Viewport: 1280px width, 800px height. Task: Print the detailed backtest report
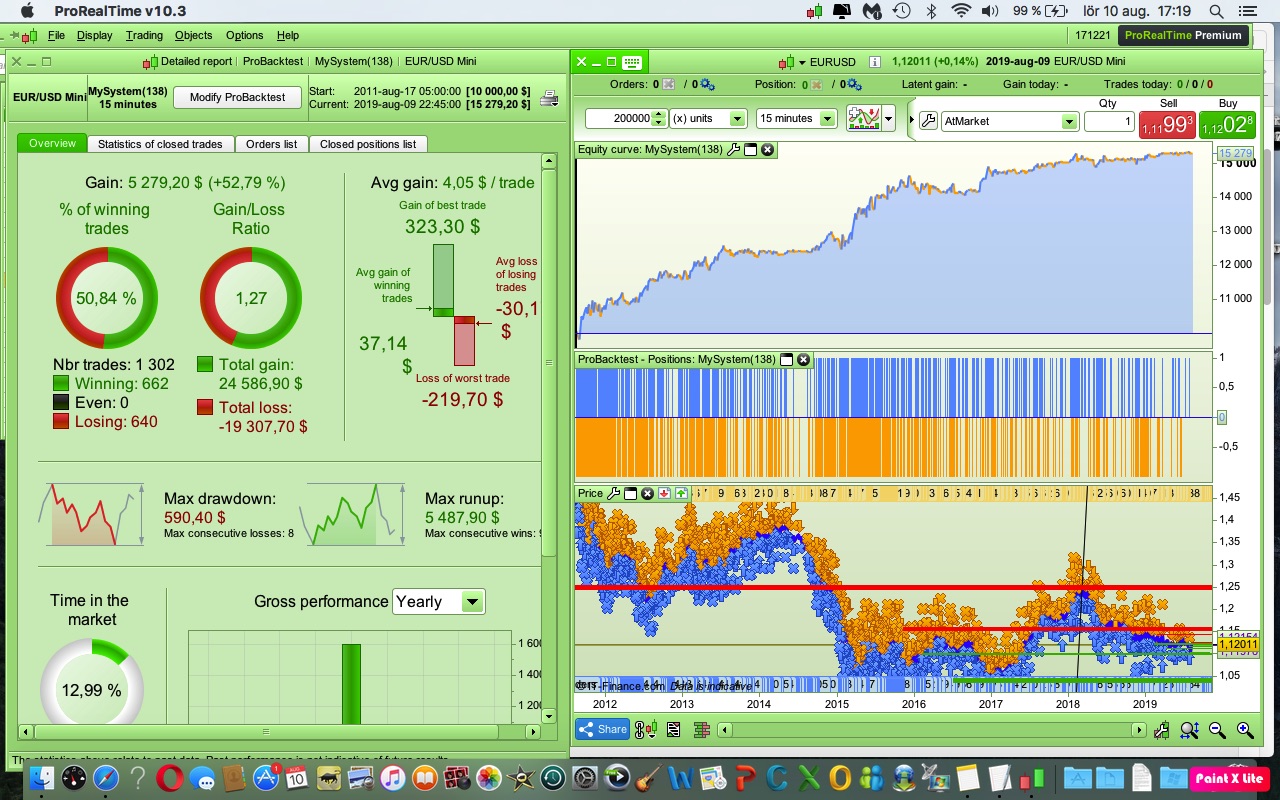(x=549, y=98)
